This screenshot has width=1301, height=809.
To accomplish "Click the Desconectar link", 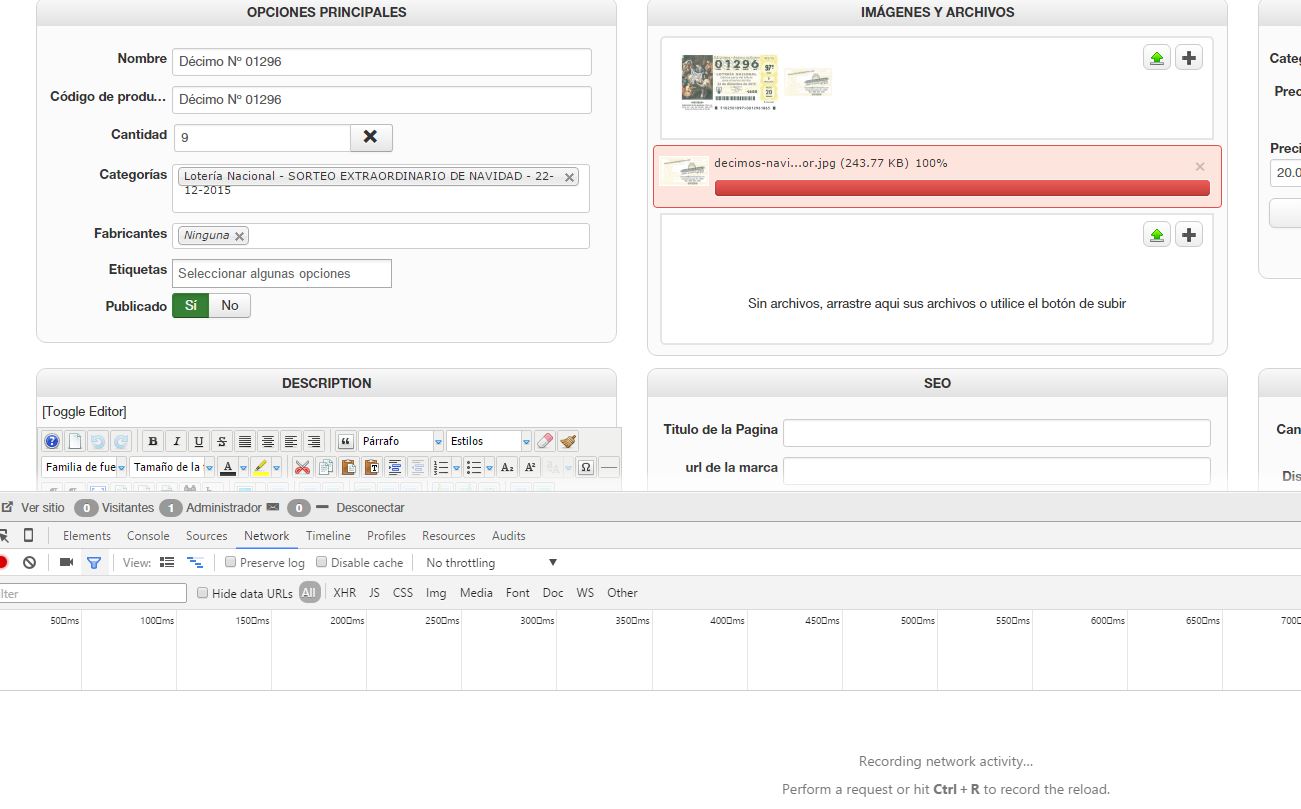I will coord(370,508).
